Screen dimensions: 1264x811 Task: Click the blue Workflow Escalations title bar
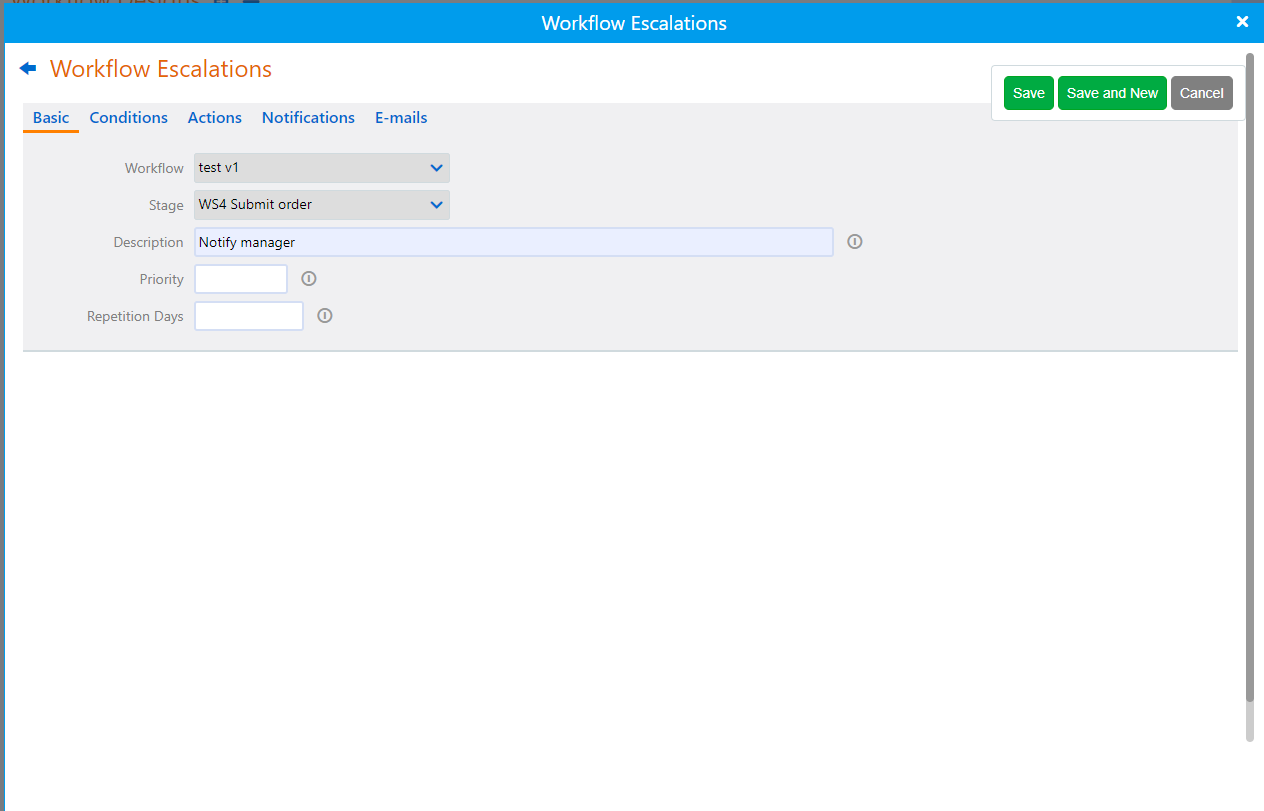(x=634, y=22)
